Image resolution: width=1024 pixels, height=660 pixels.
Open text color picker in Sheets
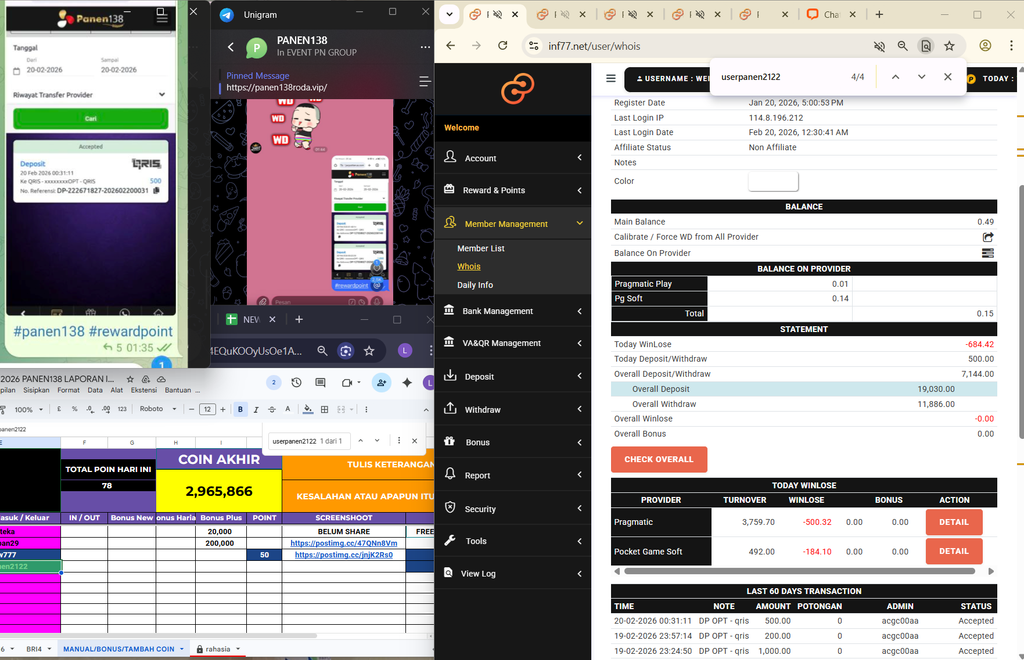coord(287,409)
